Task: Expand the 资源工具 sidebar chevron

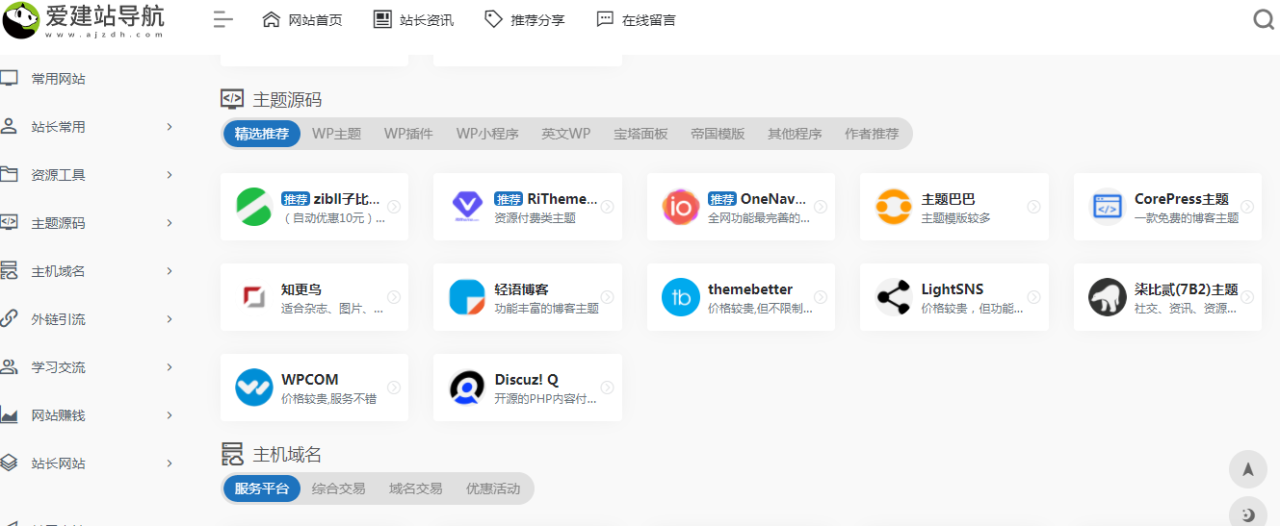Action: [169, 175]
